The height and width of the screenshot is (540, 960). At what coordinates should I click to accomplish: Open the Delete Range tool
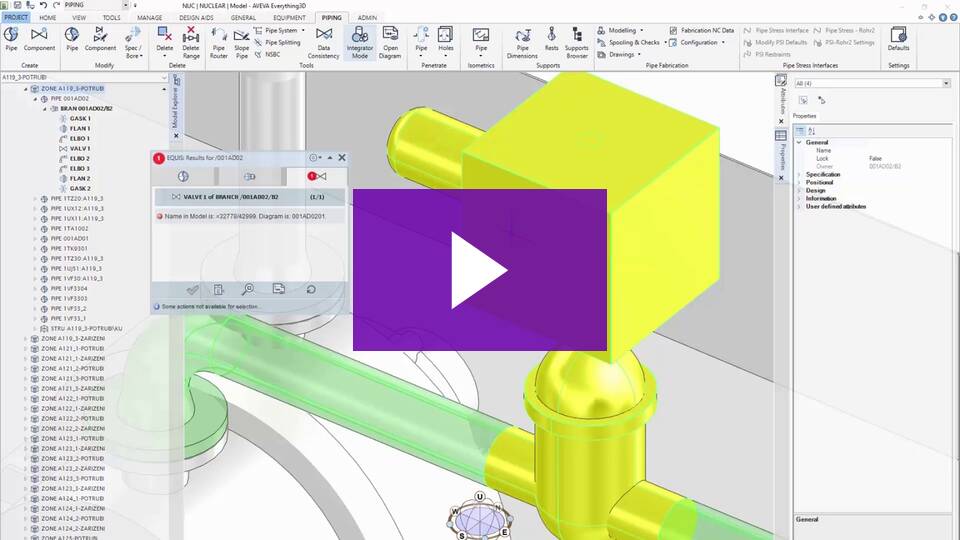tap(191, 43)
